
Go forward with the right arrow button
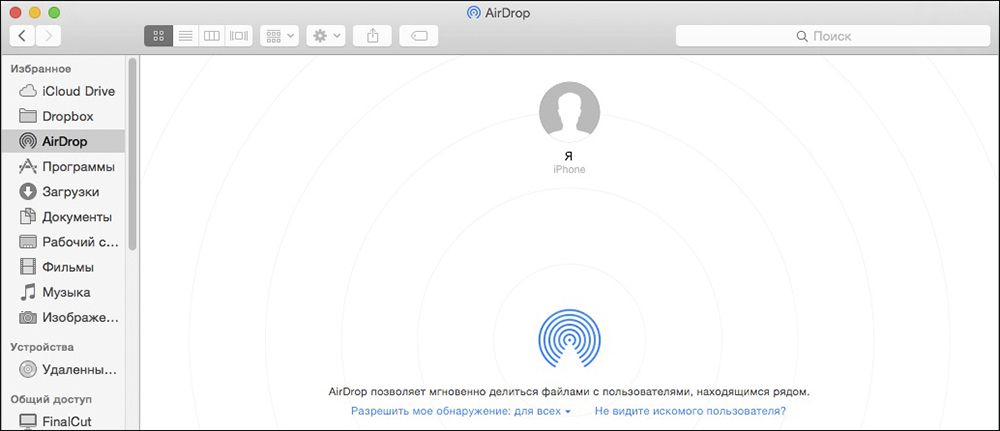tap(48, 36)
